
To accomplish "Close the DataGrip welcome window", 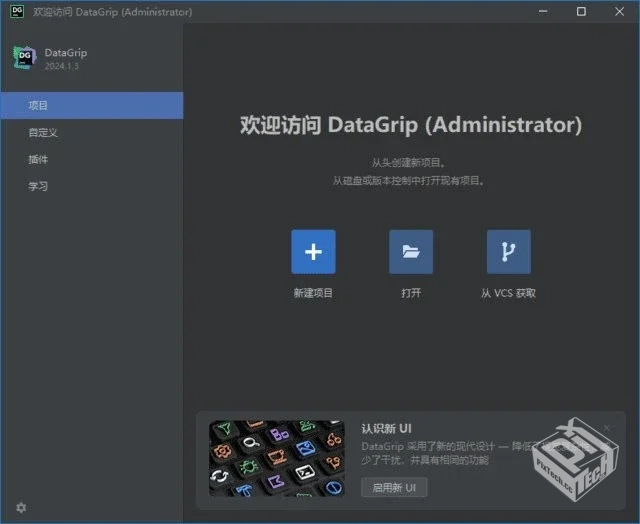I will 619,11.
